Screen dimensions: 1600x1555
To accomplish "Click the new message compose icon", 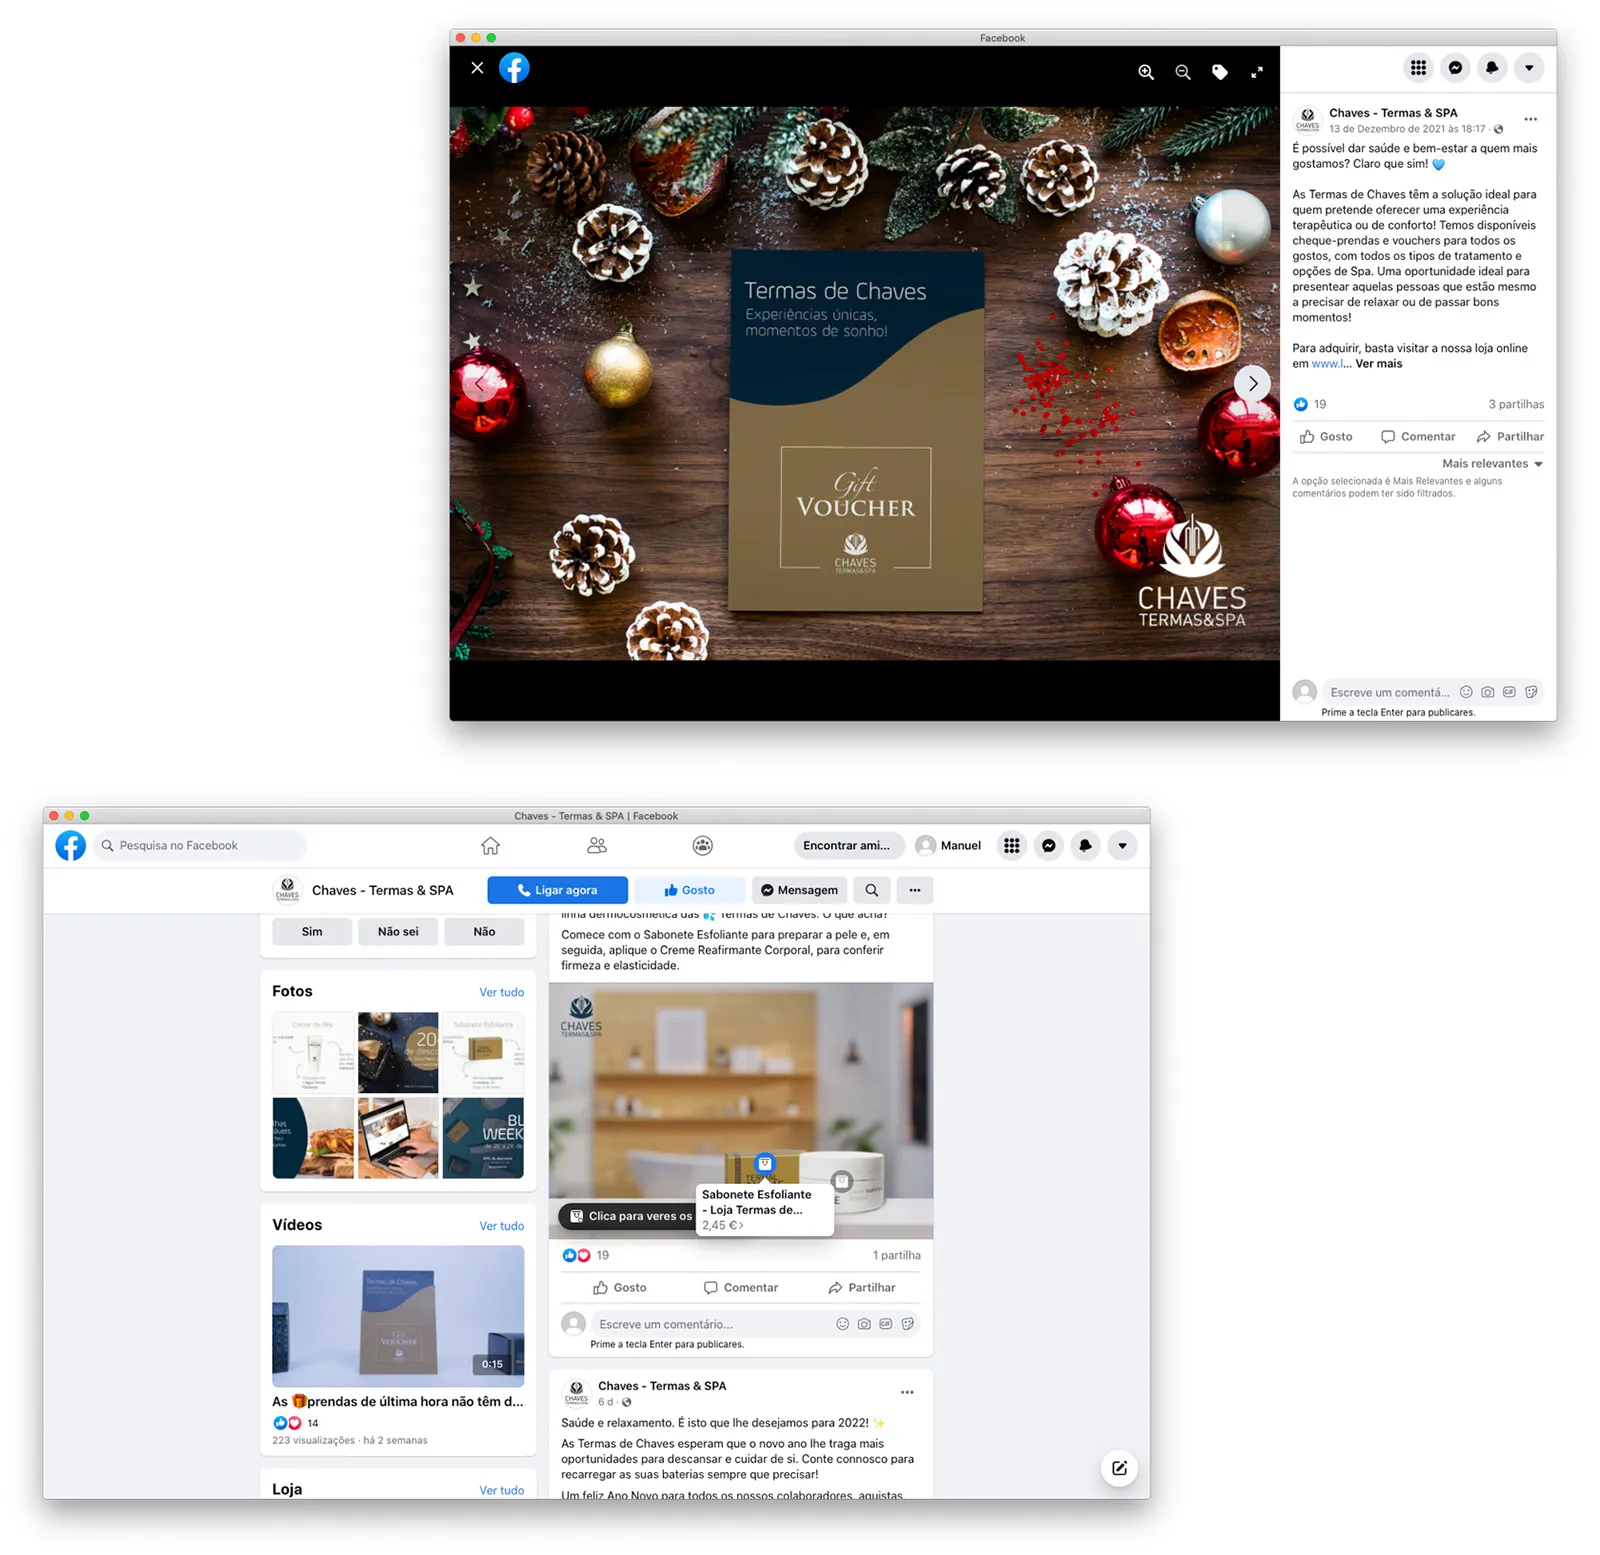I will [1119, 1468].
